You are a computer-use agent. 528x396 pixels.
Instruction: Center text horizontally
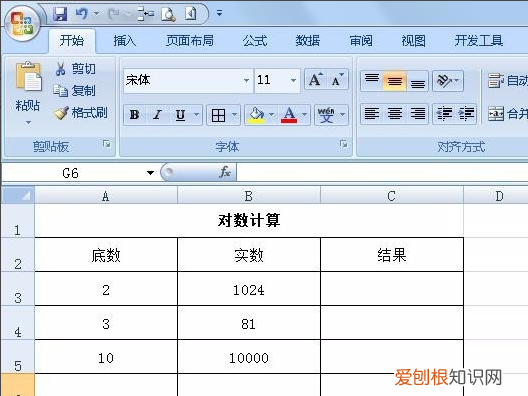(394, 114)
